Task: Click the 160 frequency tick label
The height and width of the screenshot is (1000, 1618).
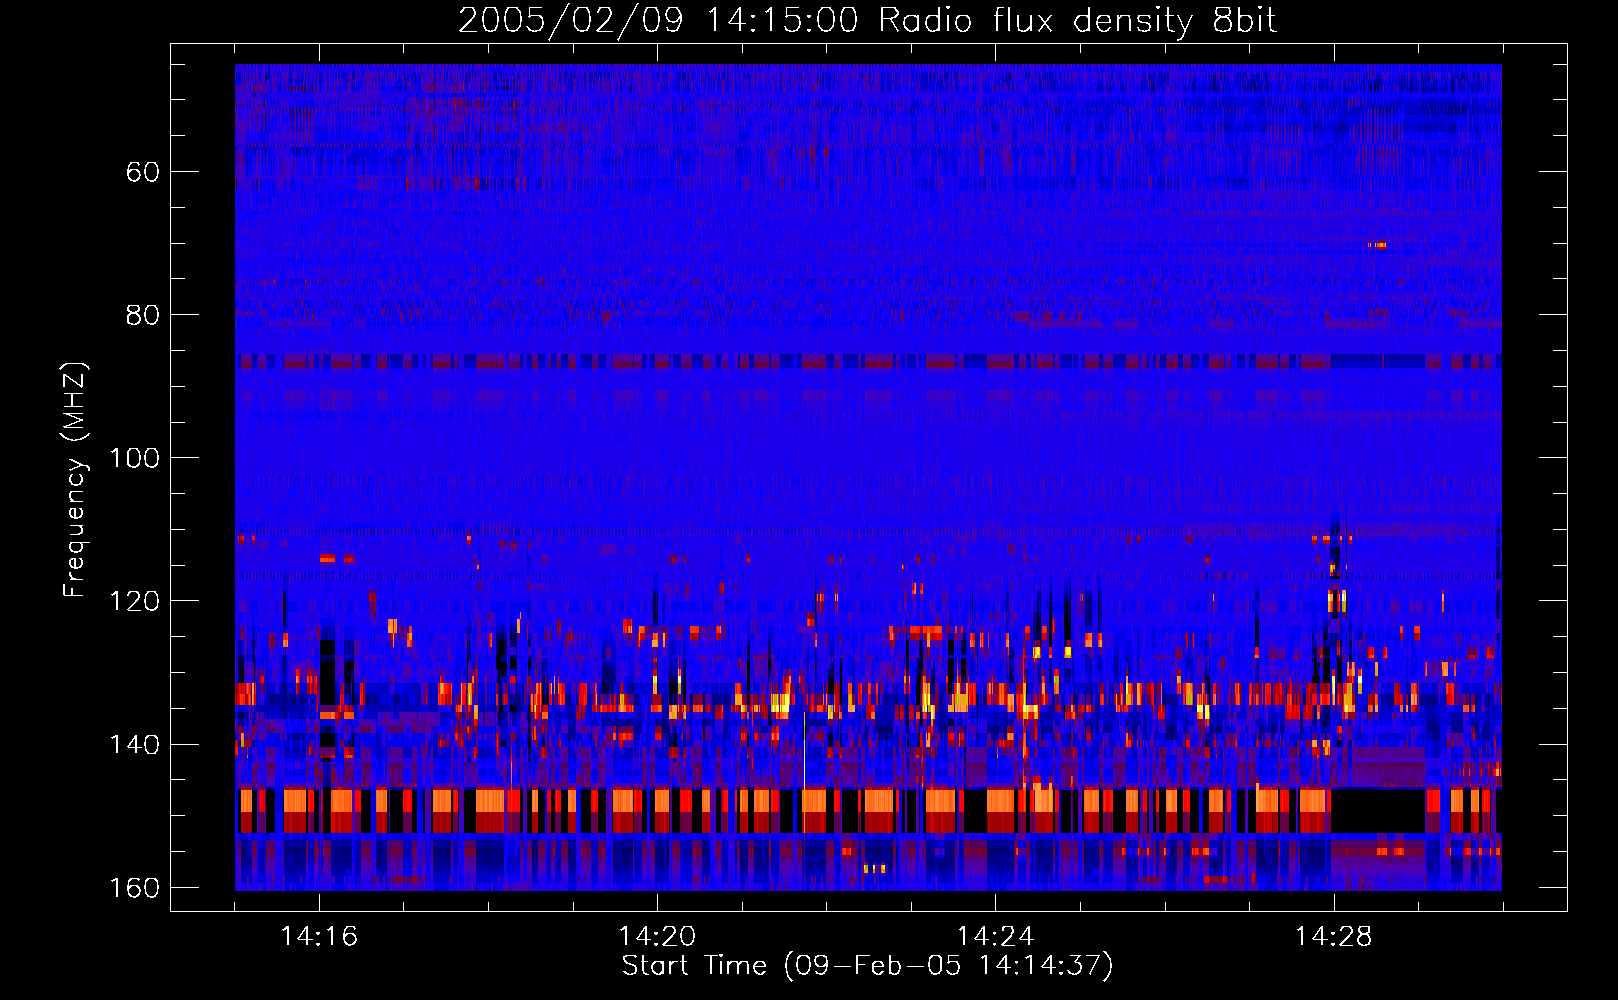Action: click(134, 888)
